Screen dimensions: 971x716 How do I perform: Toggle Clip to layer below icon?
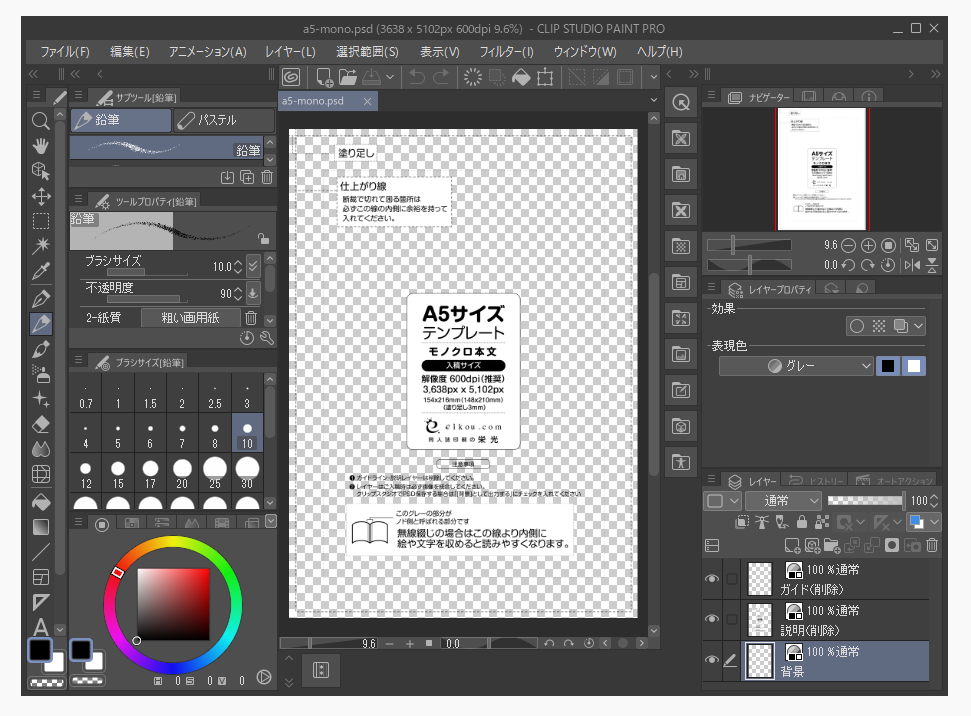[x=742, y=522]
